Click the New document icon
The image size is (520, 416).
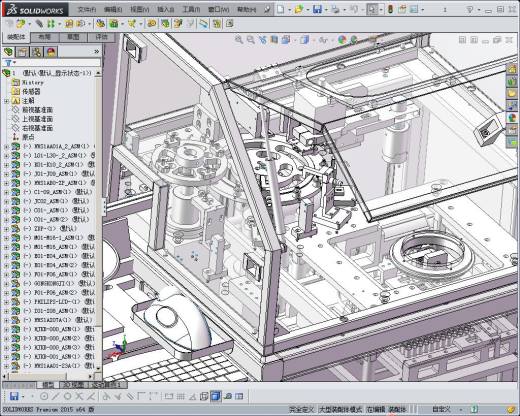(x=281, y=9)
